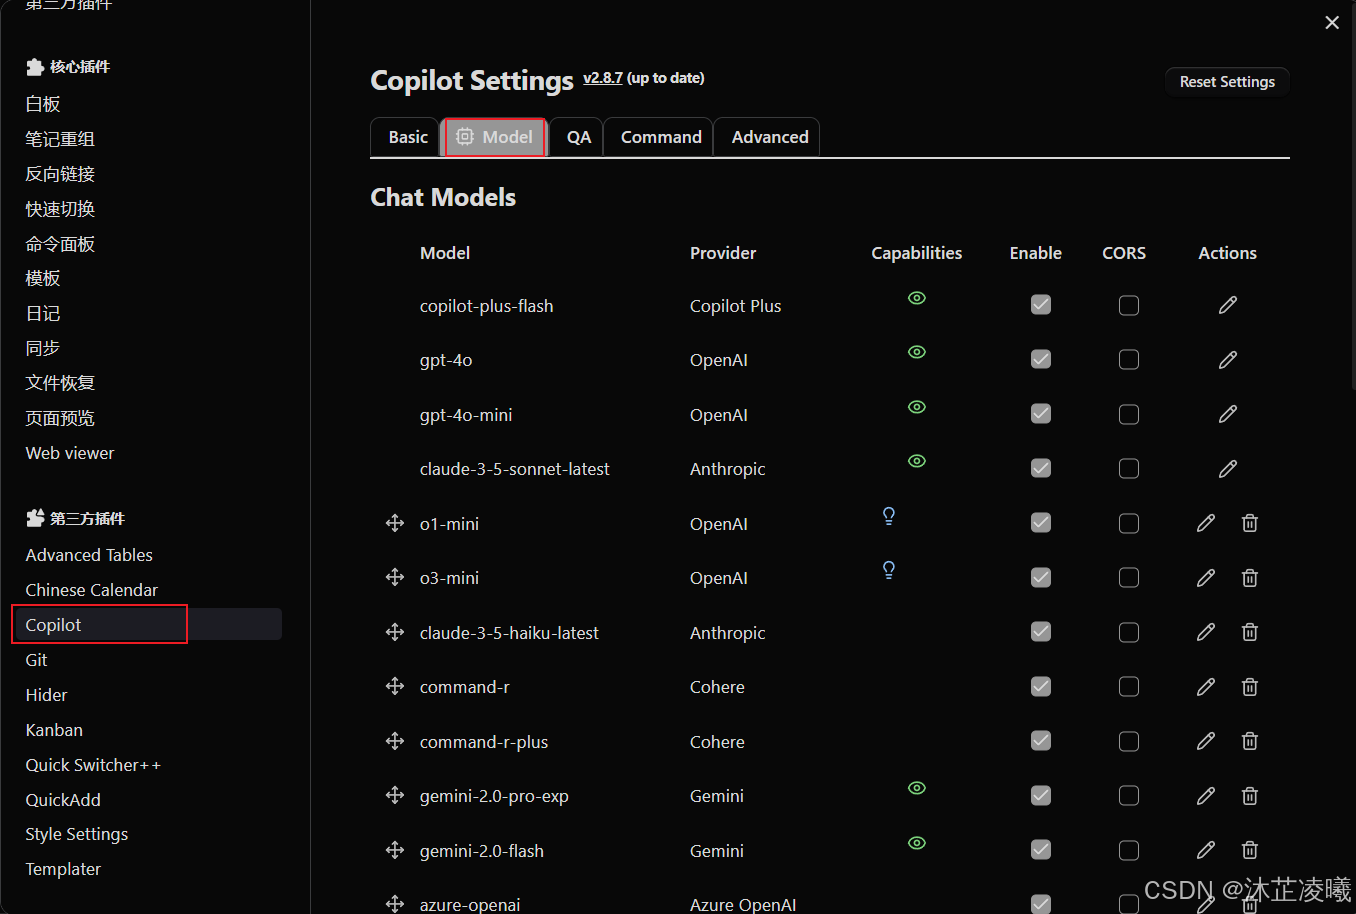1356x914 pixels.
Task: Open the Advanced tab
Action: 769,137
